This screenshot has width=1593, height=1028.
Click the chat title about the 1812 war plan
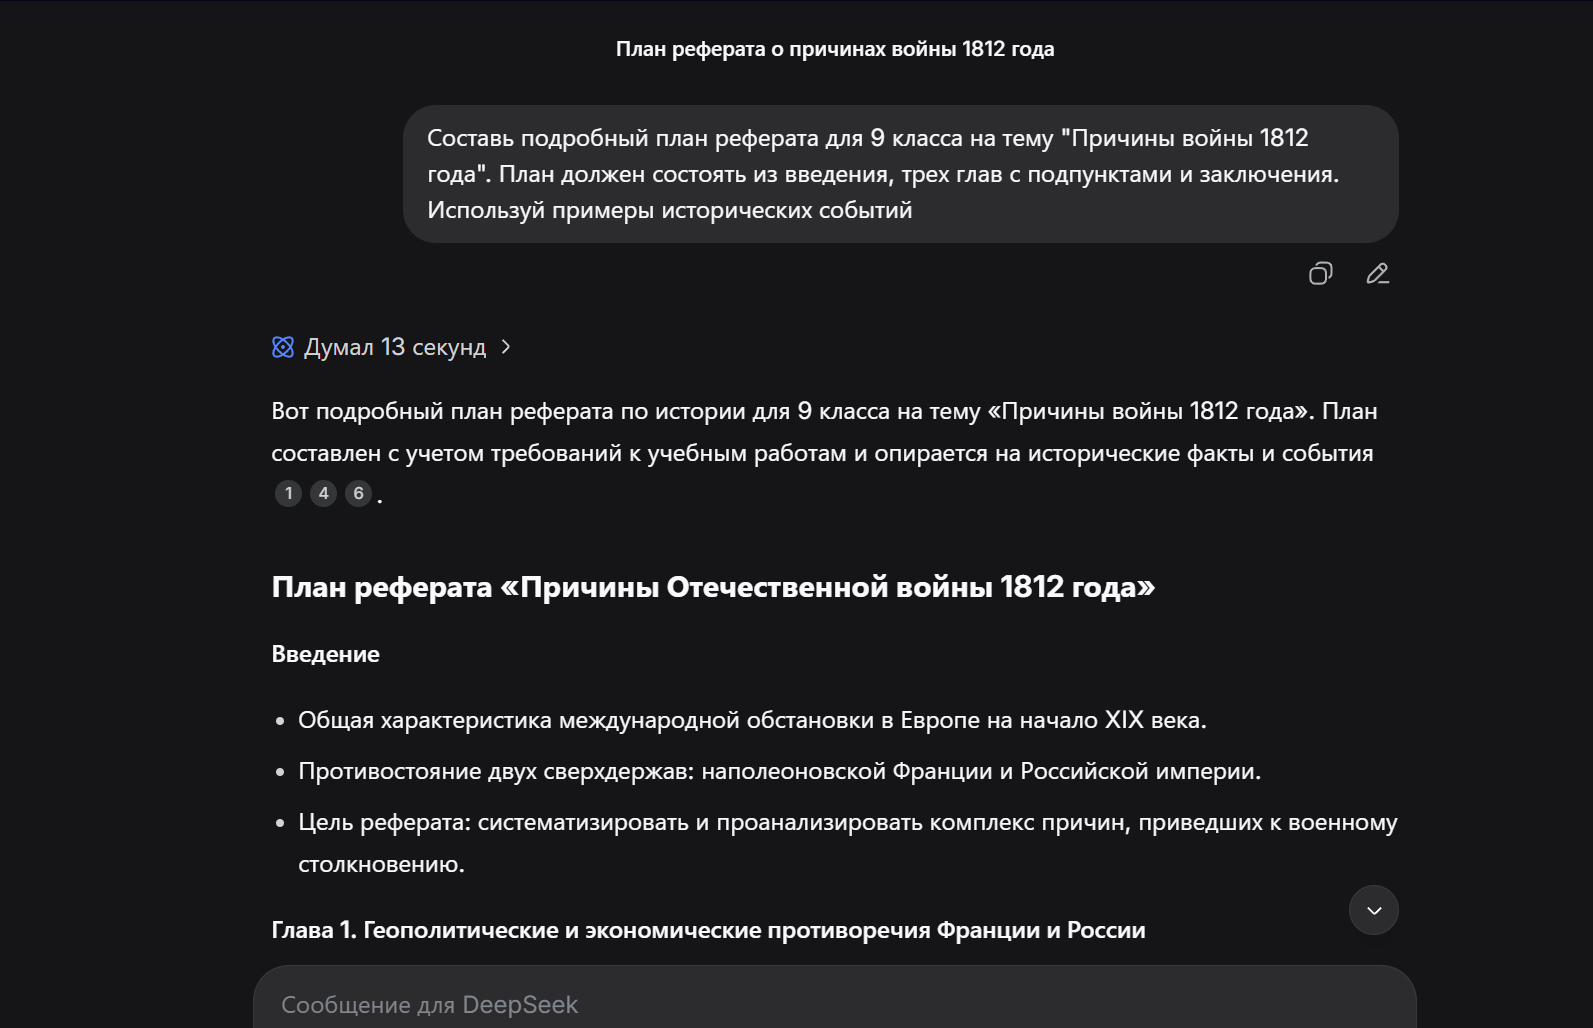836,47
